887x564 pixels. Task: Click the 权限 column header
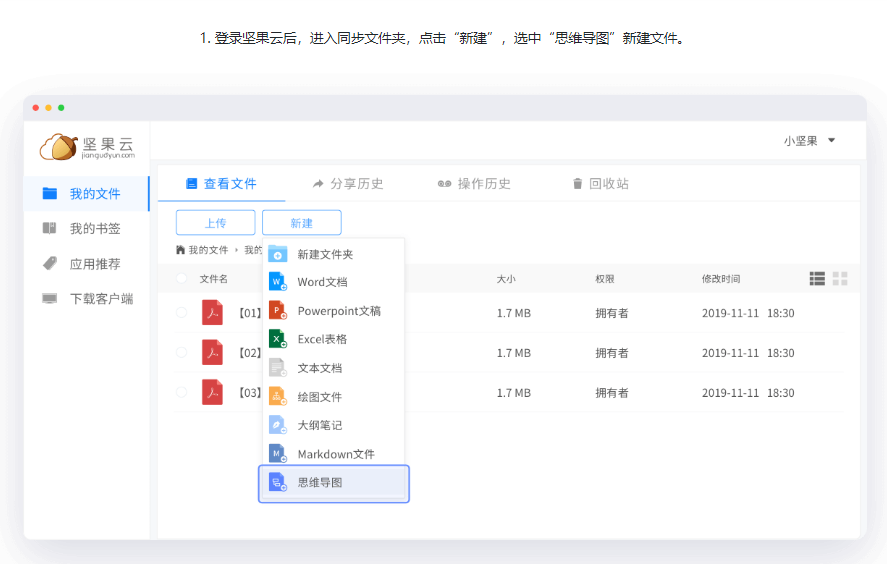pos(605,278)
